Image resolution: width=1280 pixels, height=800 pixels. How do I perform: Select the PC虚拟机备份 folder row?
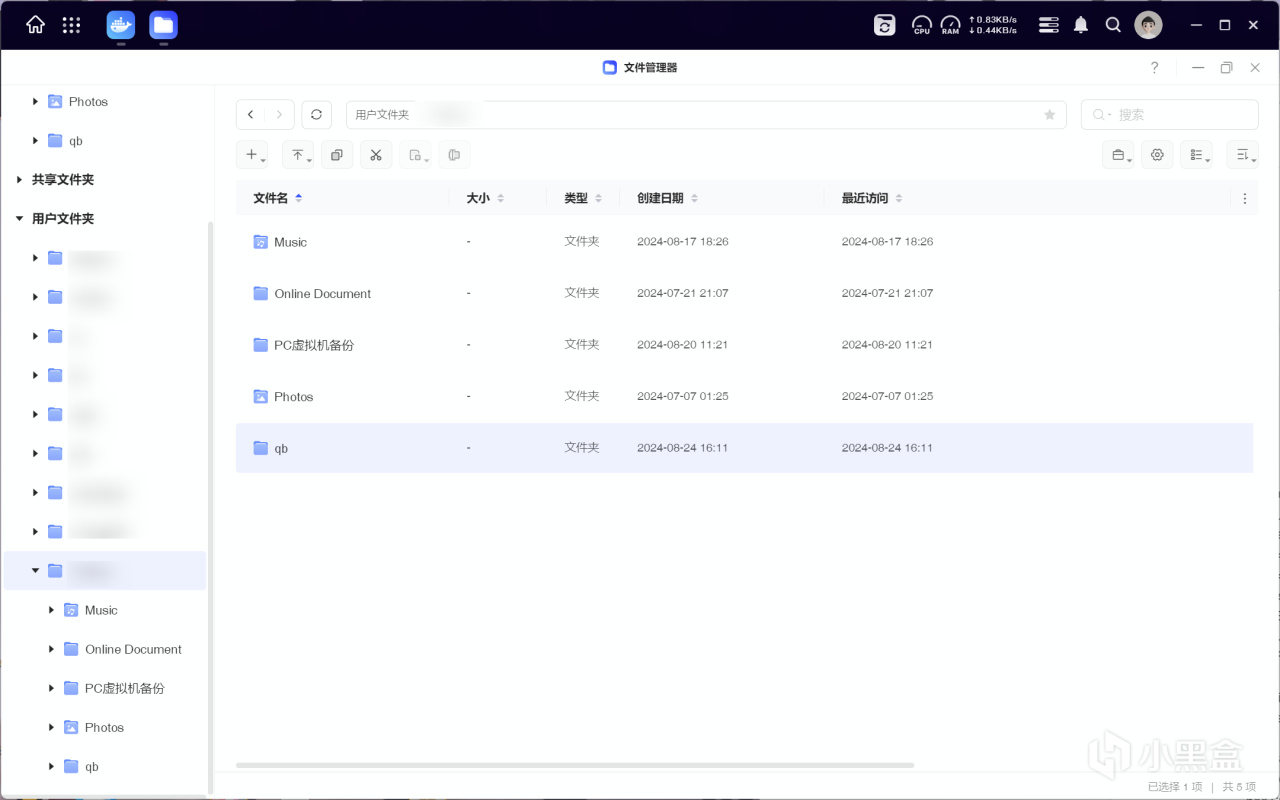314,345
